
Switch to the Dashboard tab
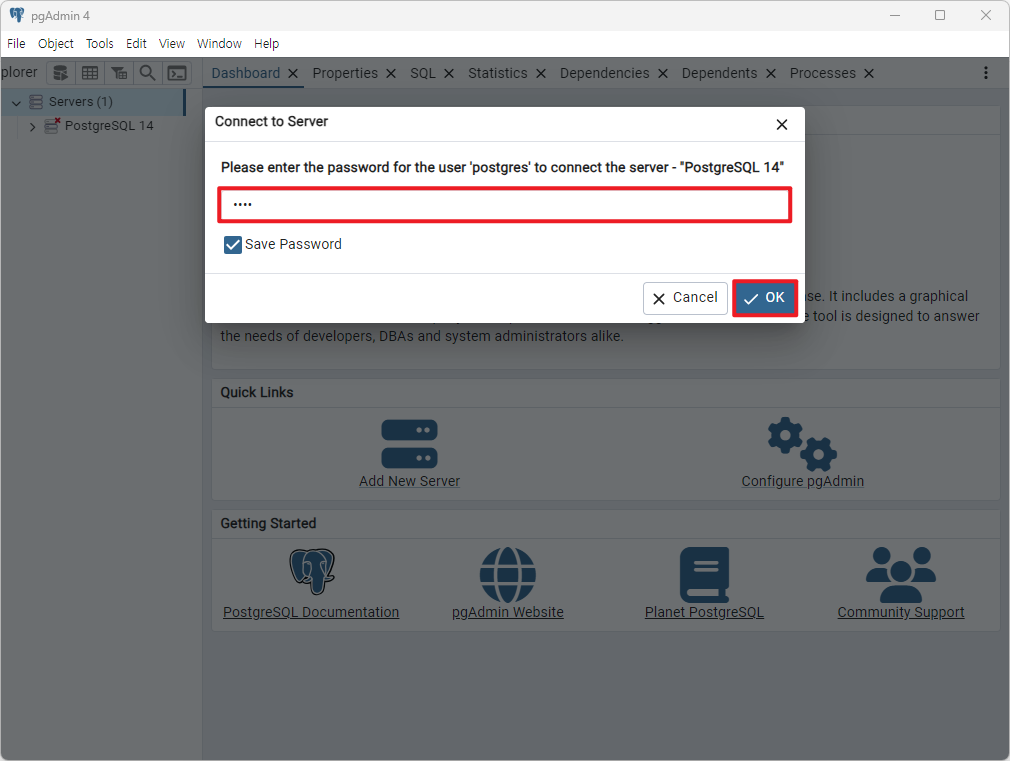click(x=245, y=73)
